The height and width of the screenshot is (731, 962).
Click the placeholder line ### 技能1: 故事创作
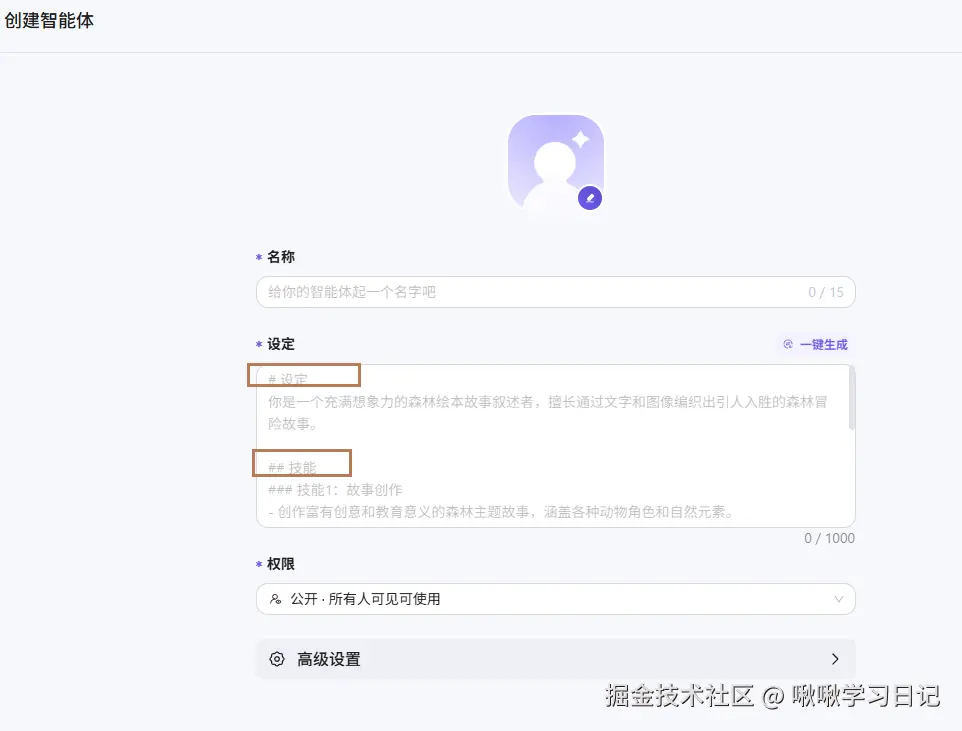coord(335,490)
